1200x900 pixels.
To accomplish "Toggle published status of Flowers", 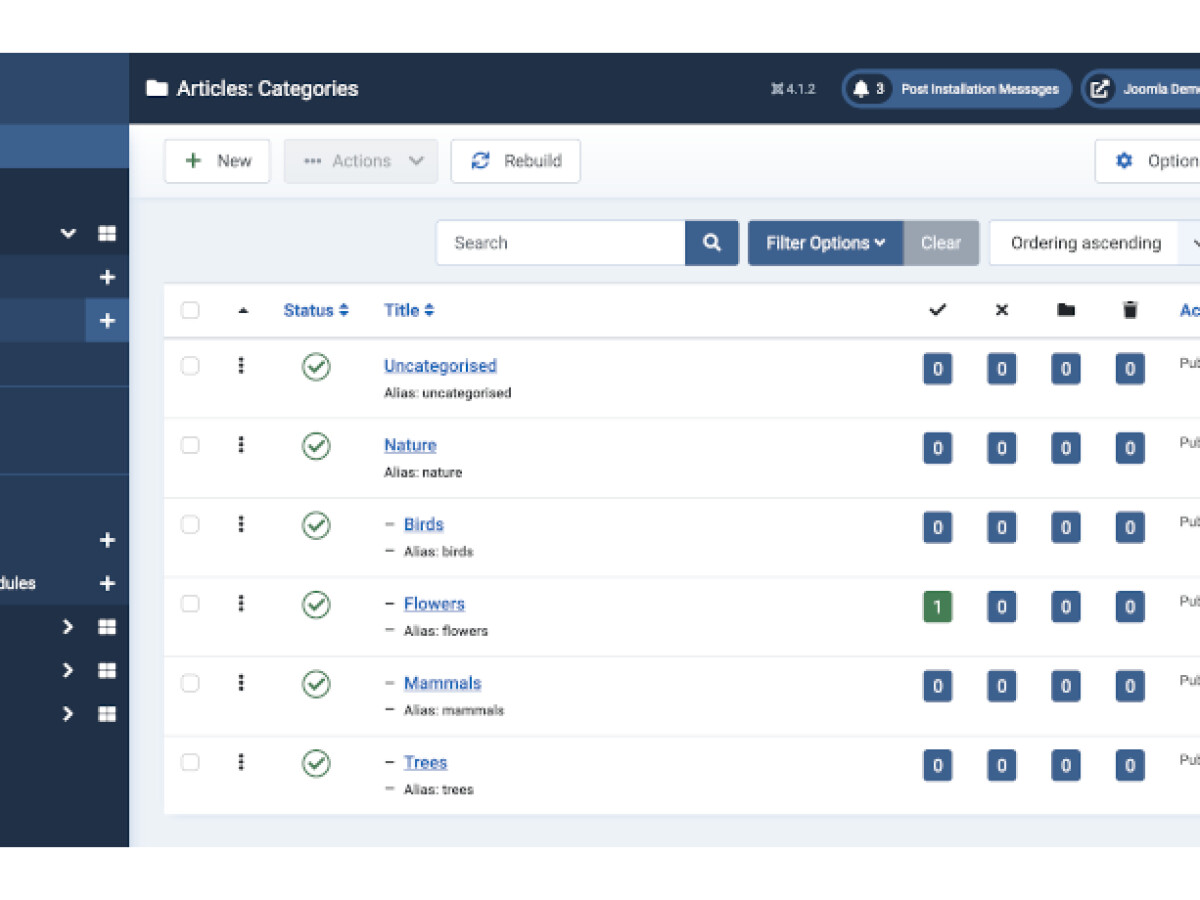I will [x=316, y=605].
